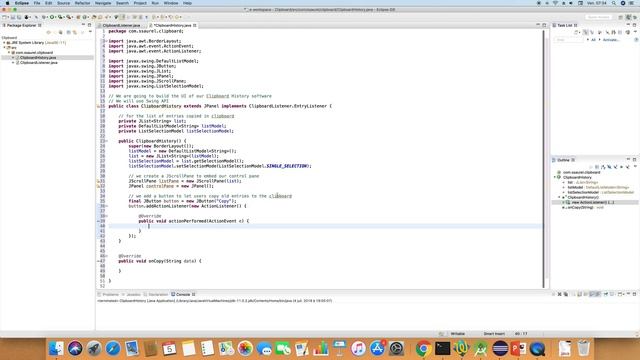The width and height of the screenshot is (640, 360).
Task: Collapse the src folder node
Action: pos(4,47)
